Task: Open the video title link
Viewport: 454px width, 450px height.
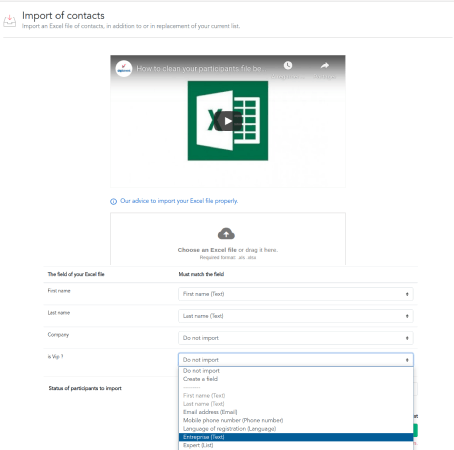Action: tap(202, 69)
